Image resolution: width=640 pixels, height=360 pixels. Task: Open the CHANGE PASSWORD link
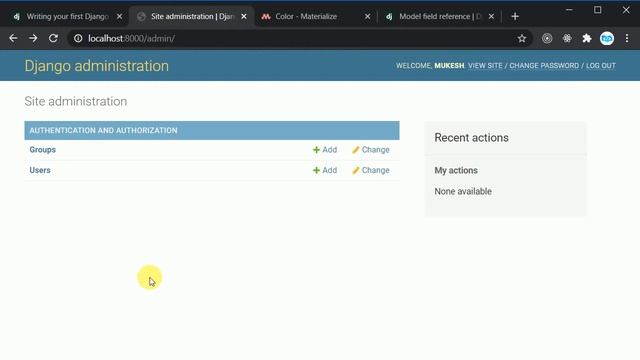point(544,66)
